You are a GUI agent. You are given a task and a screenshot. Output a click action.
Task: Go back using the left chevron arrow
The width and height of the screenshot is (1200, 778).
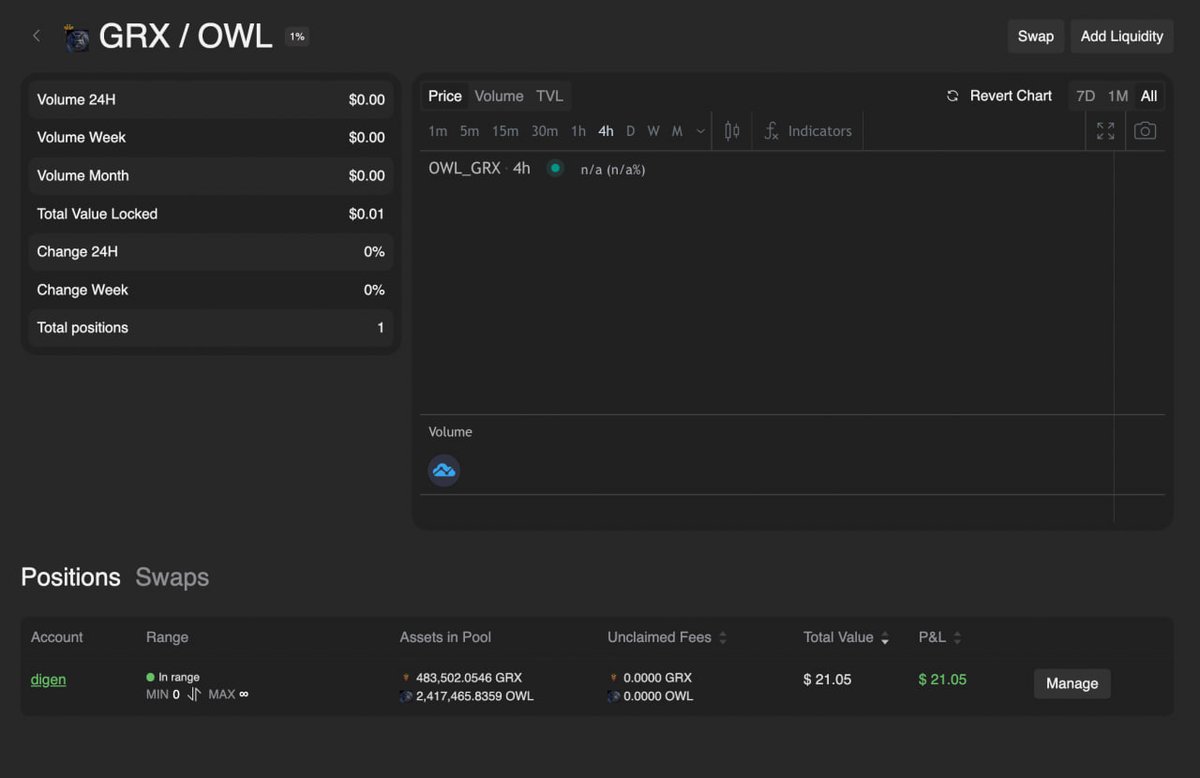click(x=37, y=36)
